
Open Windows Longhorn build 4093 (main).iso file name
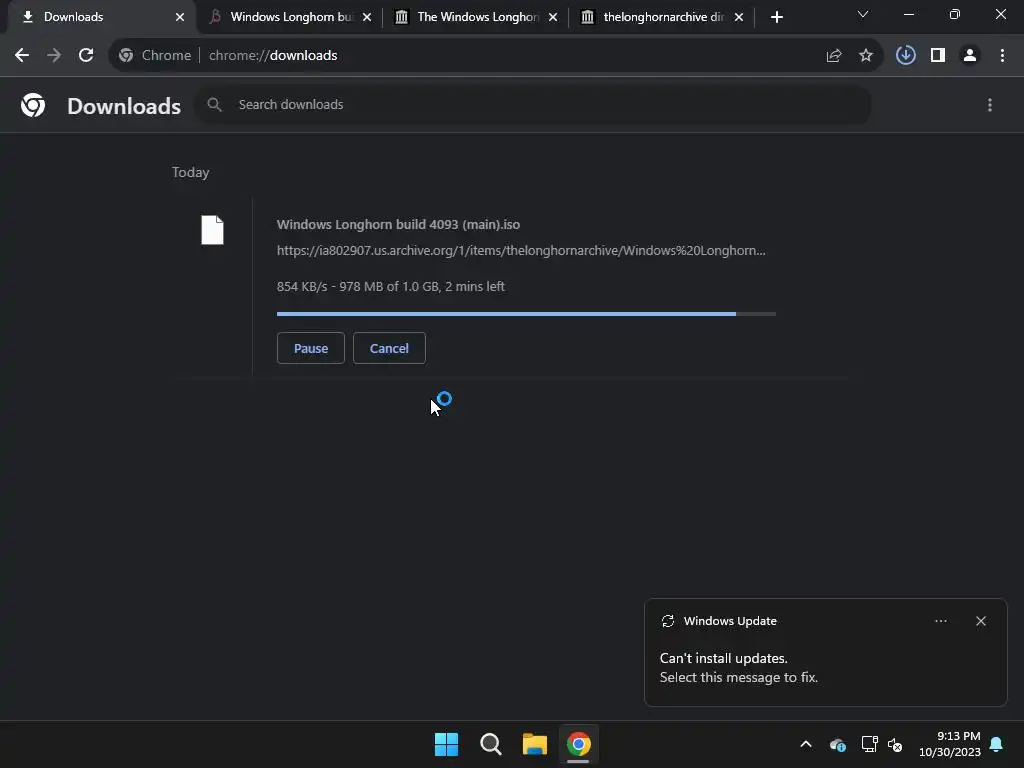[x=398, y=225]
